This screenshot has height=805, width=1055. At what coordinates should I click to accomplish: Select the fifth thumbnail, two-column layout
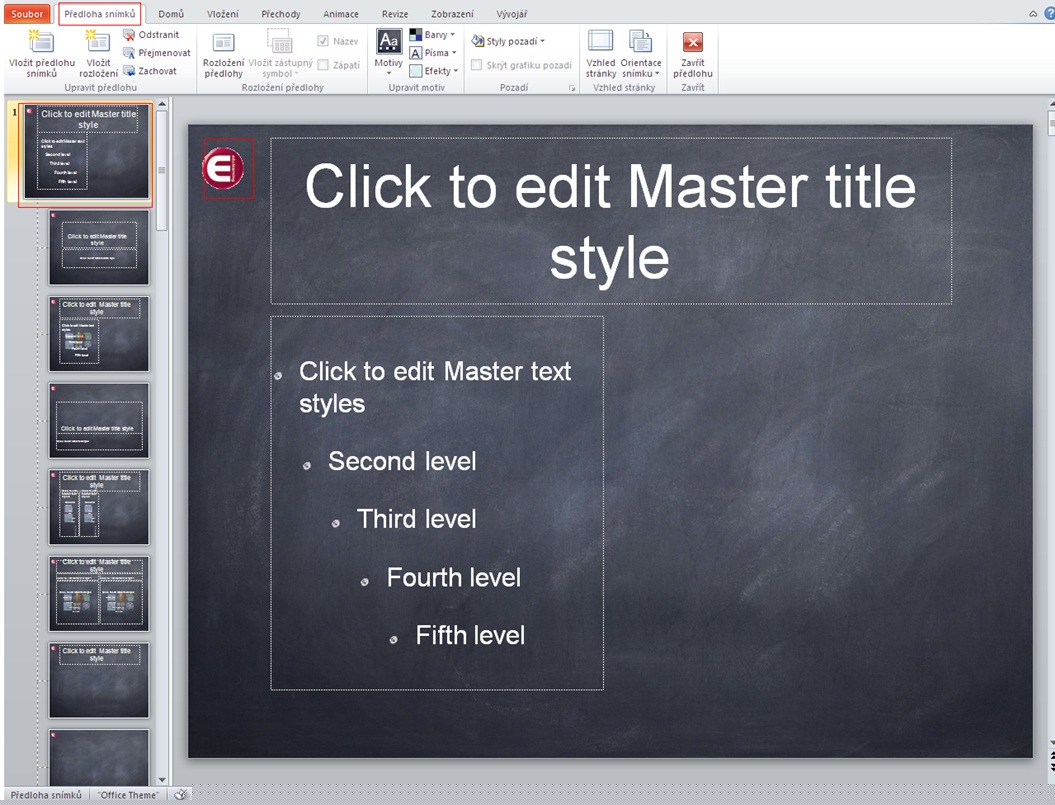point(99,507)
